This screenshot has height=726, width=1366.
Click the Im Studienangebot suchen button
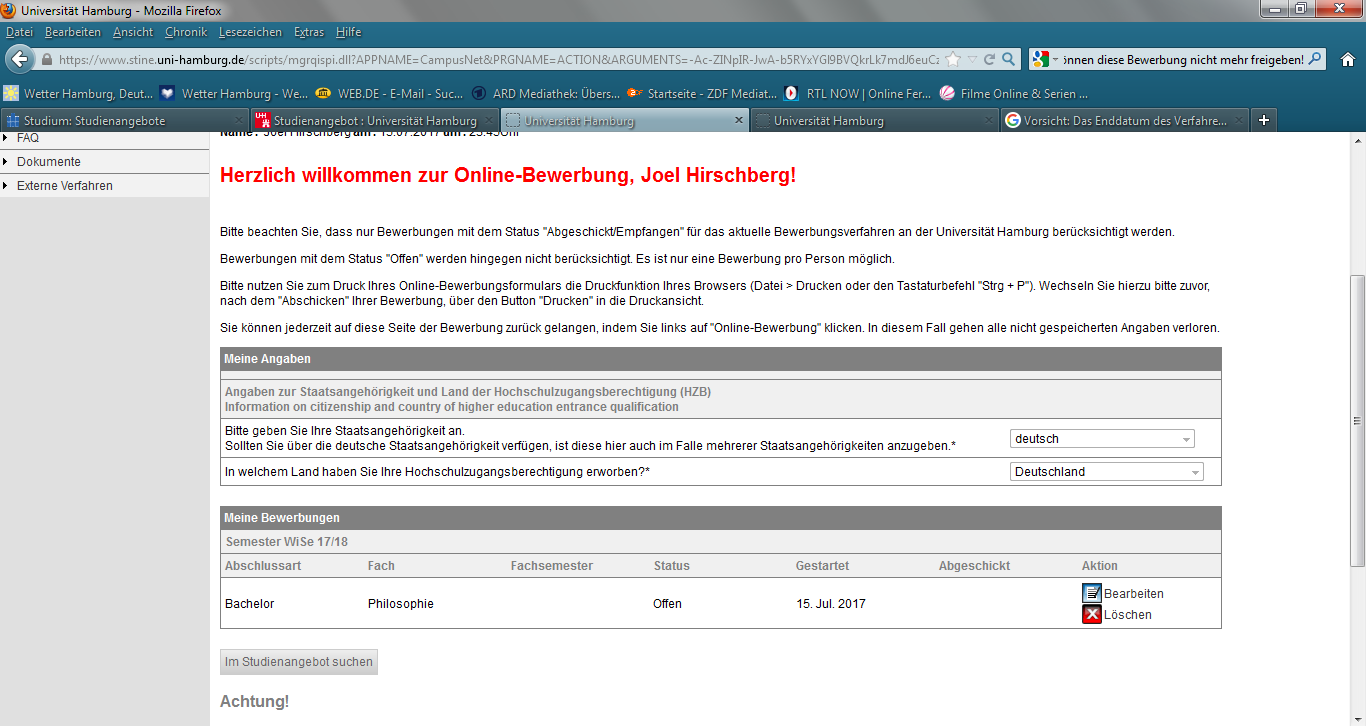point(298,661)
